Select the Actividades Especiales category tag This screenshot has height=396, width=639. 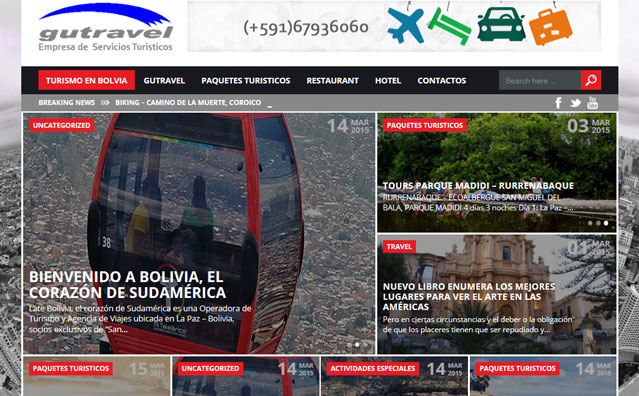click(x=372, y=368)
